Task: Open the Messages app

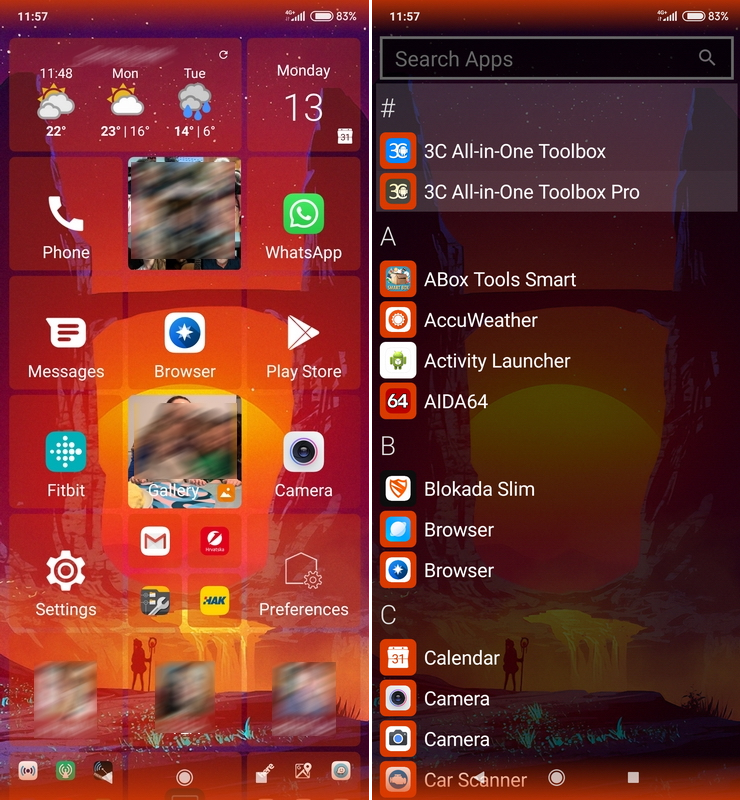Action: click(x=66, y=333)
